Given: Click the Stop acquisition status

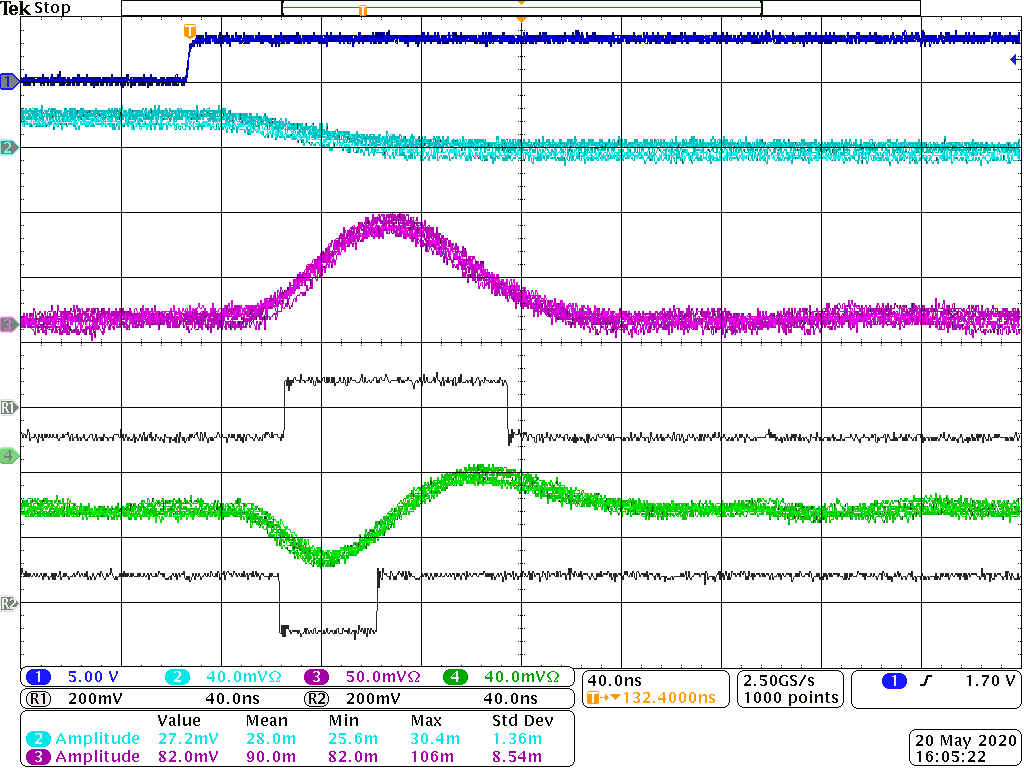Looking at the screenshot, I should point(52,8).
